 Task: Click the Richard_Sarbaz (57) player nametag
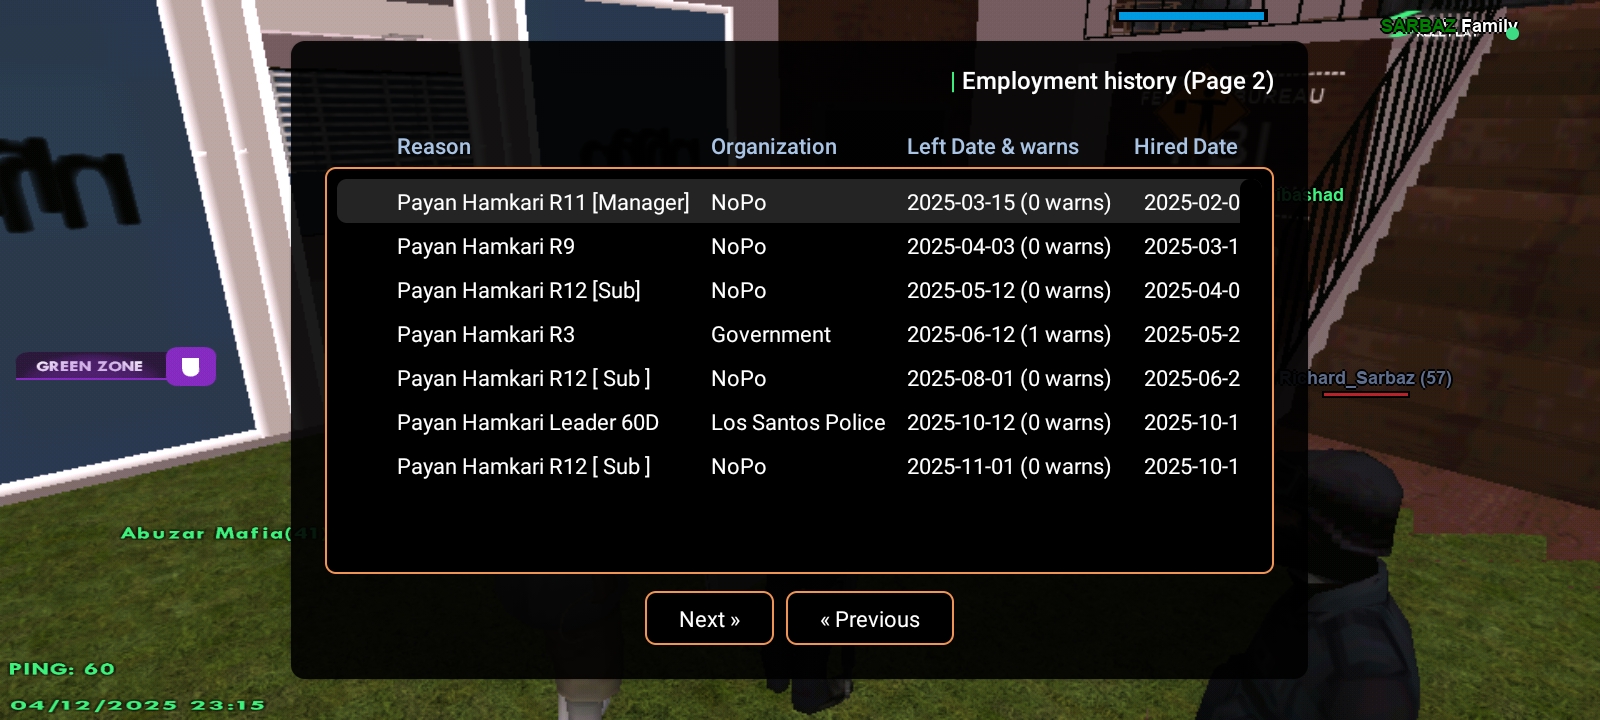(1366, 378)
